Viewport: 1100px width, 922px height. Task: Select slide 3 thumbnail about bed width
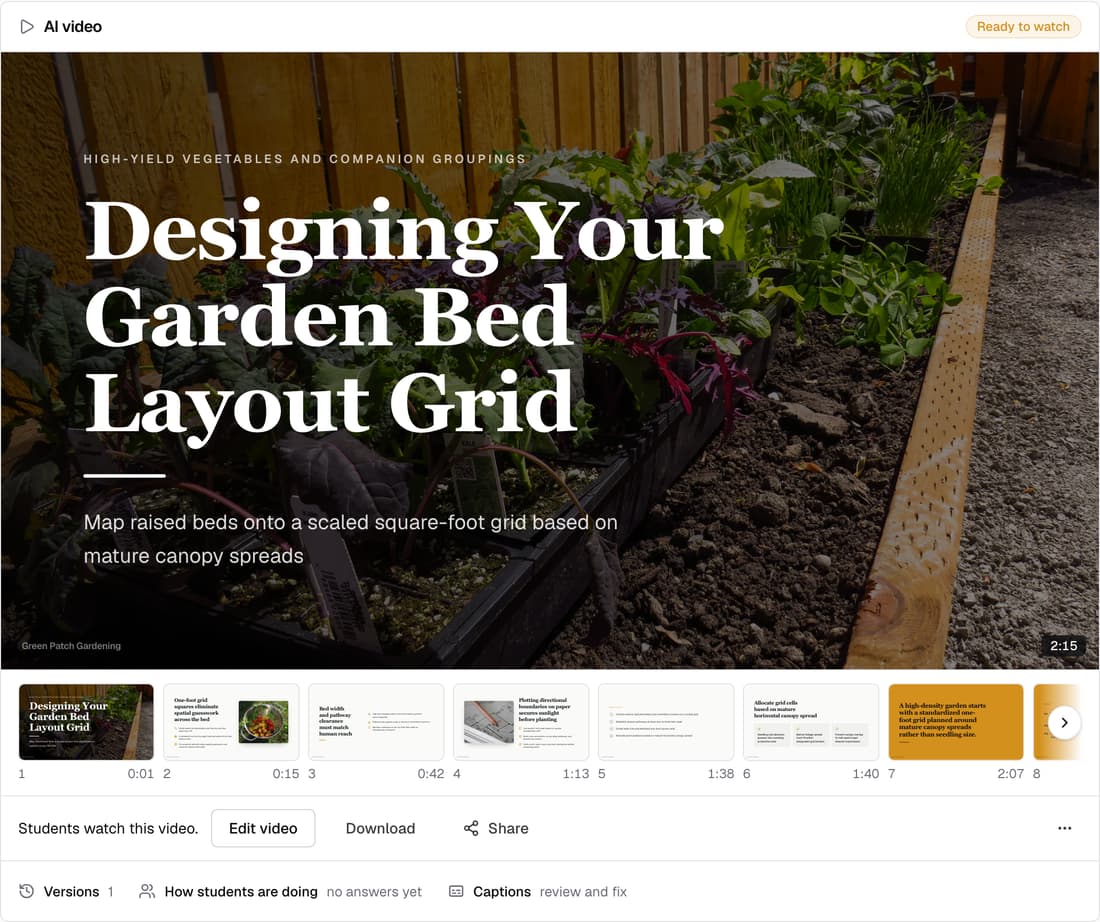click(x=376, y=722)
